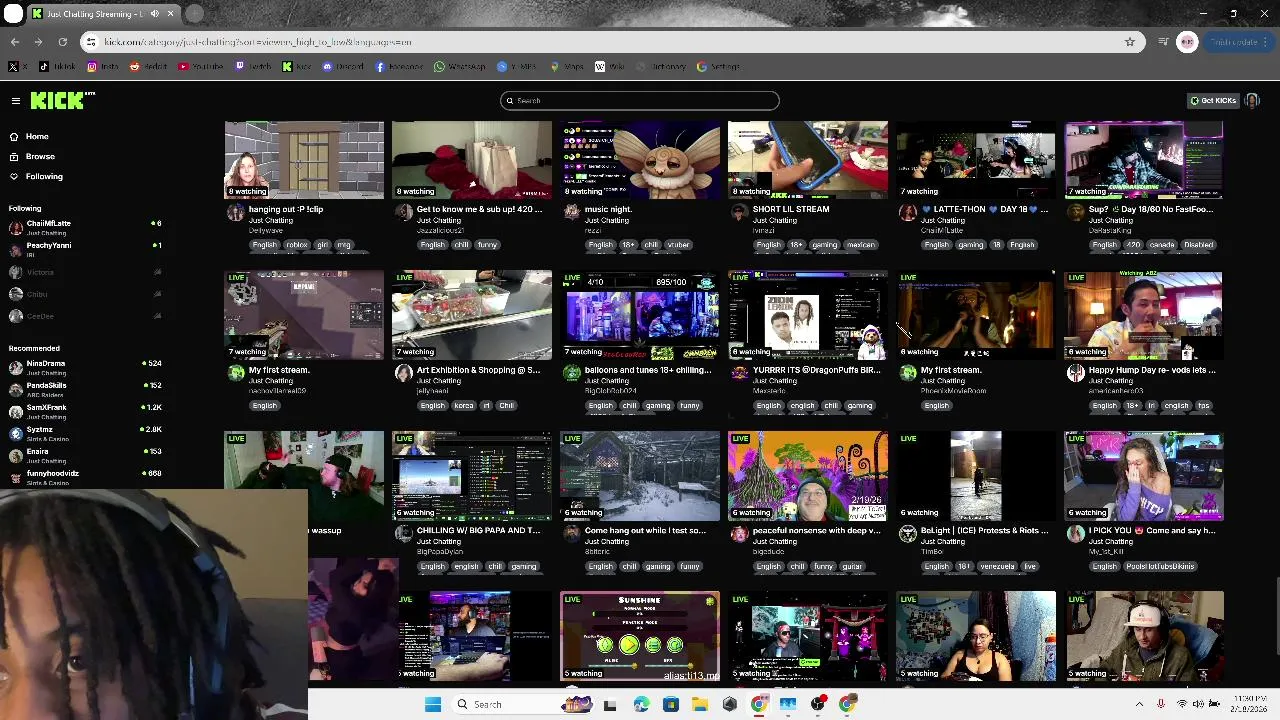This screenshot has width=1280, height=720.
Task: Open the Facebook bookmark
Action: click(x=399, y=67)
